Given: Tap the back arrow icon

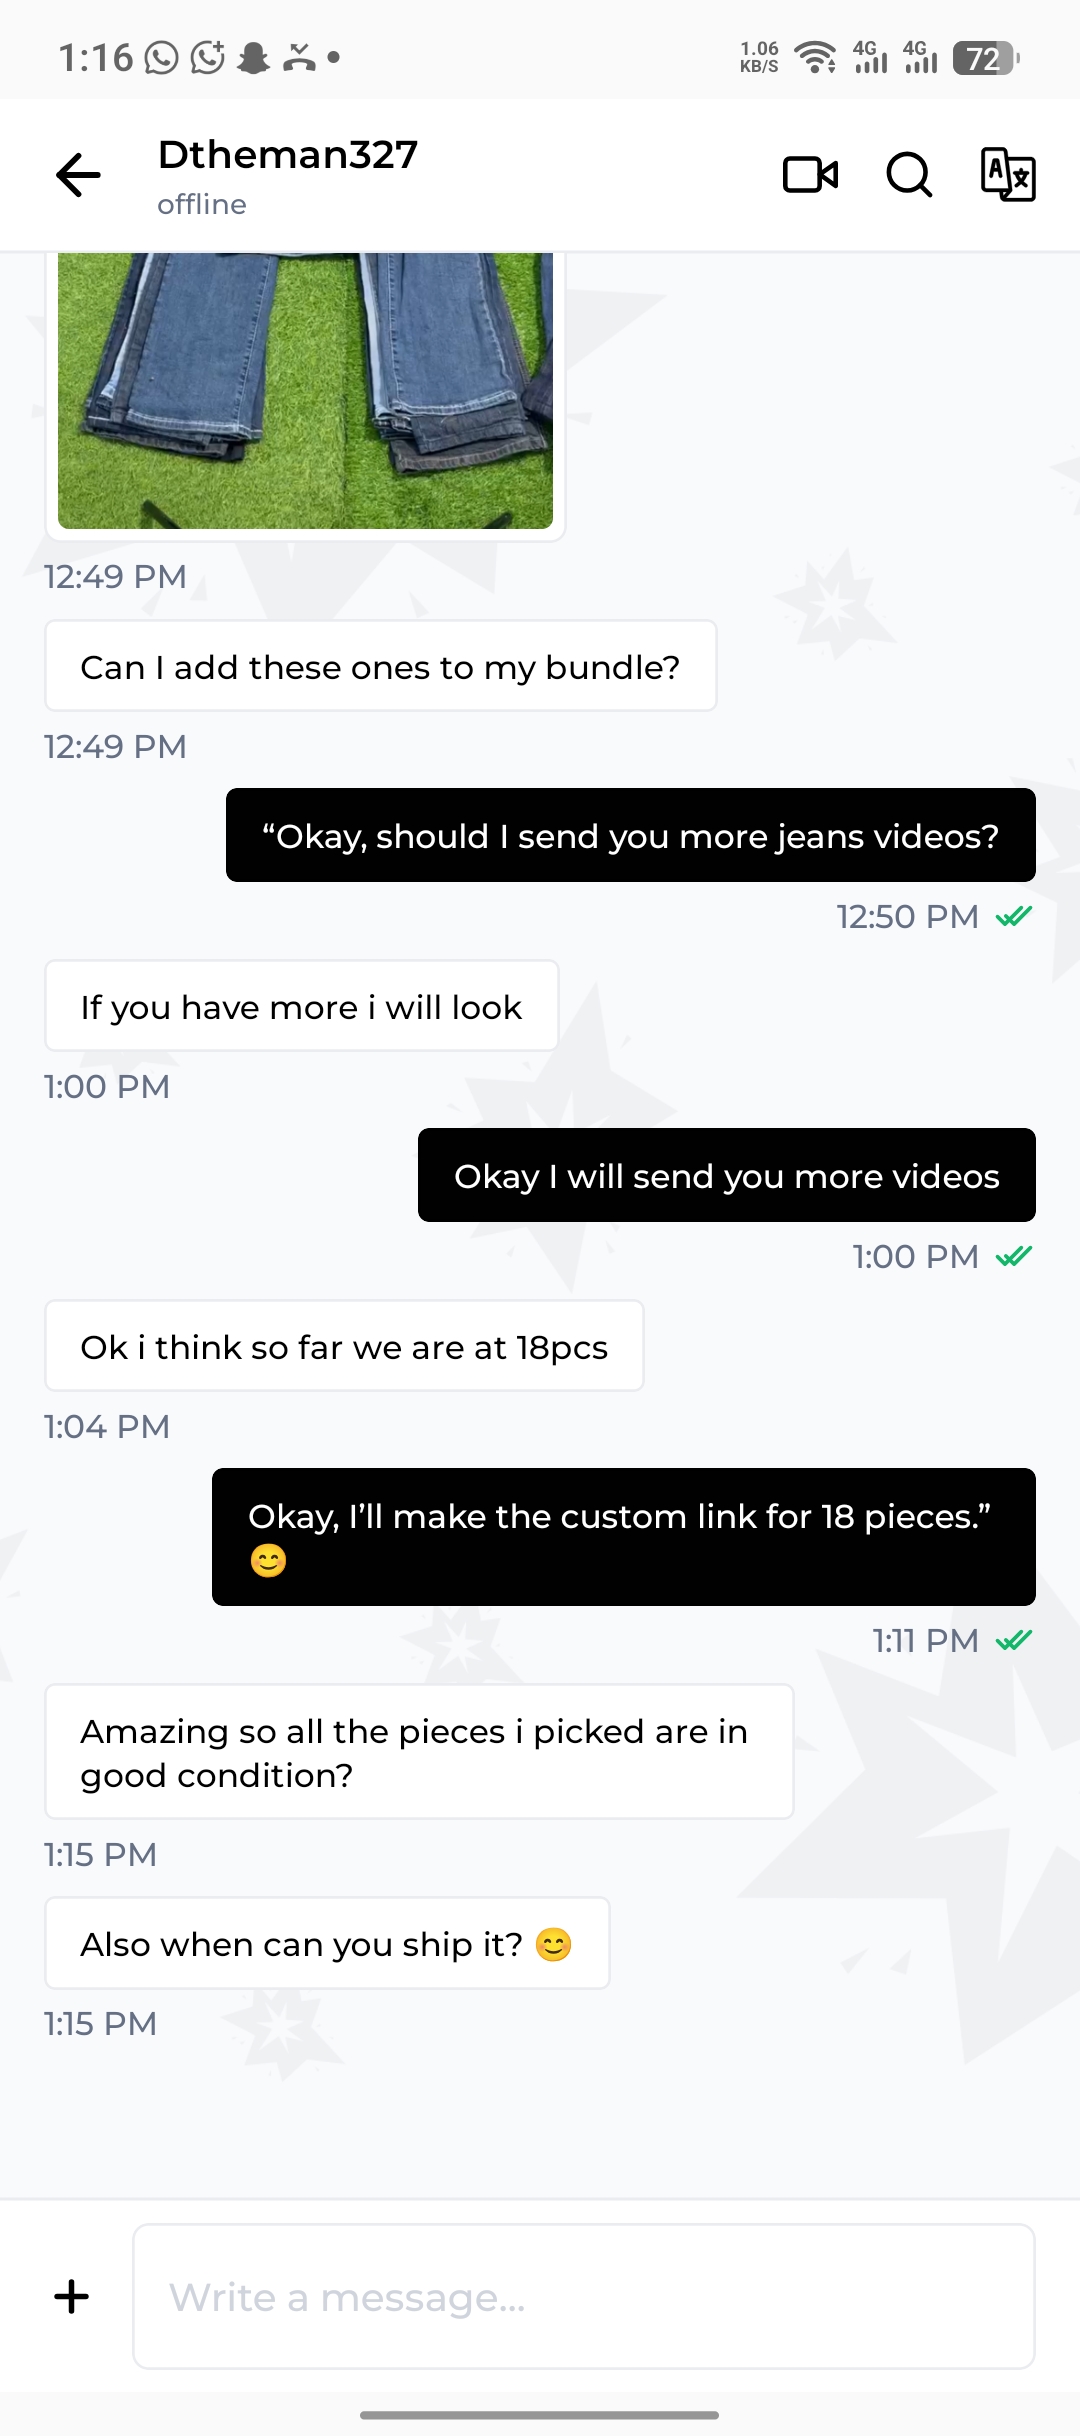Looking at the screenshot, I should pyautogui.click(x=78, y=176).
